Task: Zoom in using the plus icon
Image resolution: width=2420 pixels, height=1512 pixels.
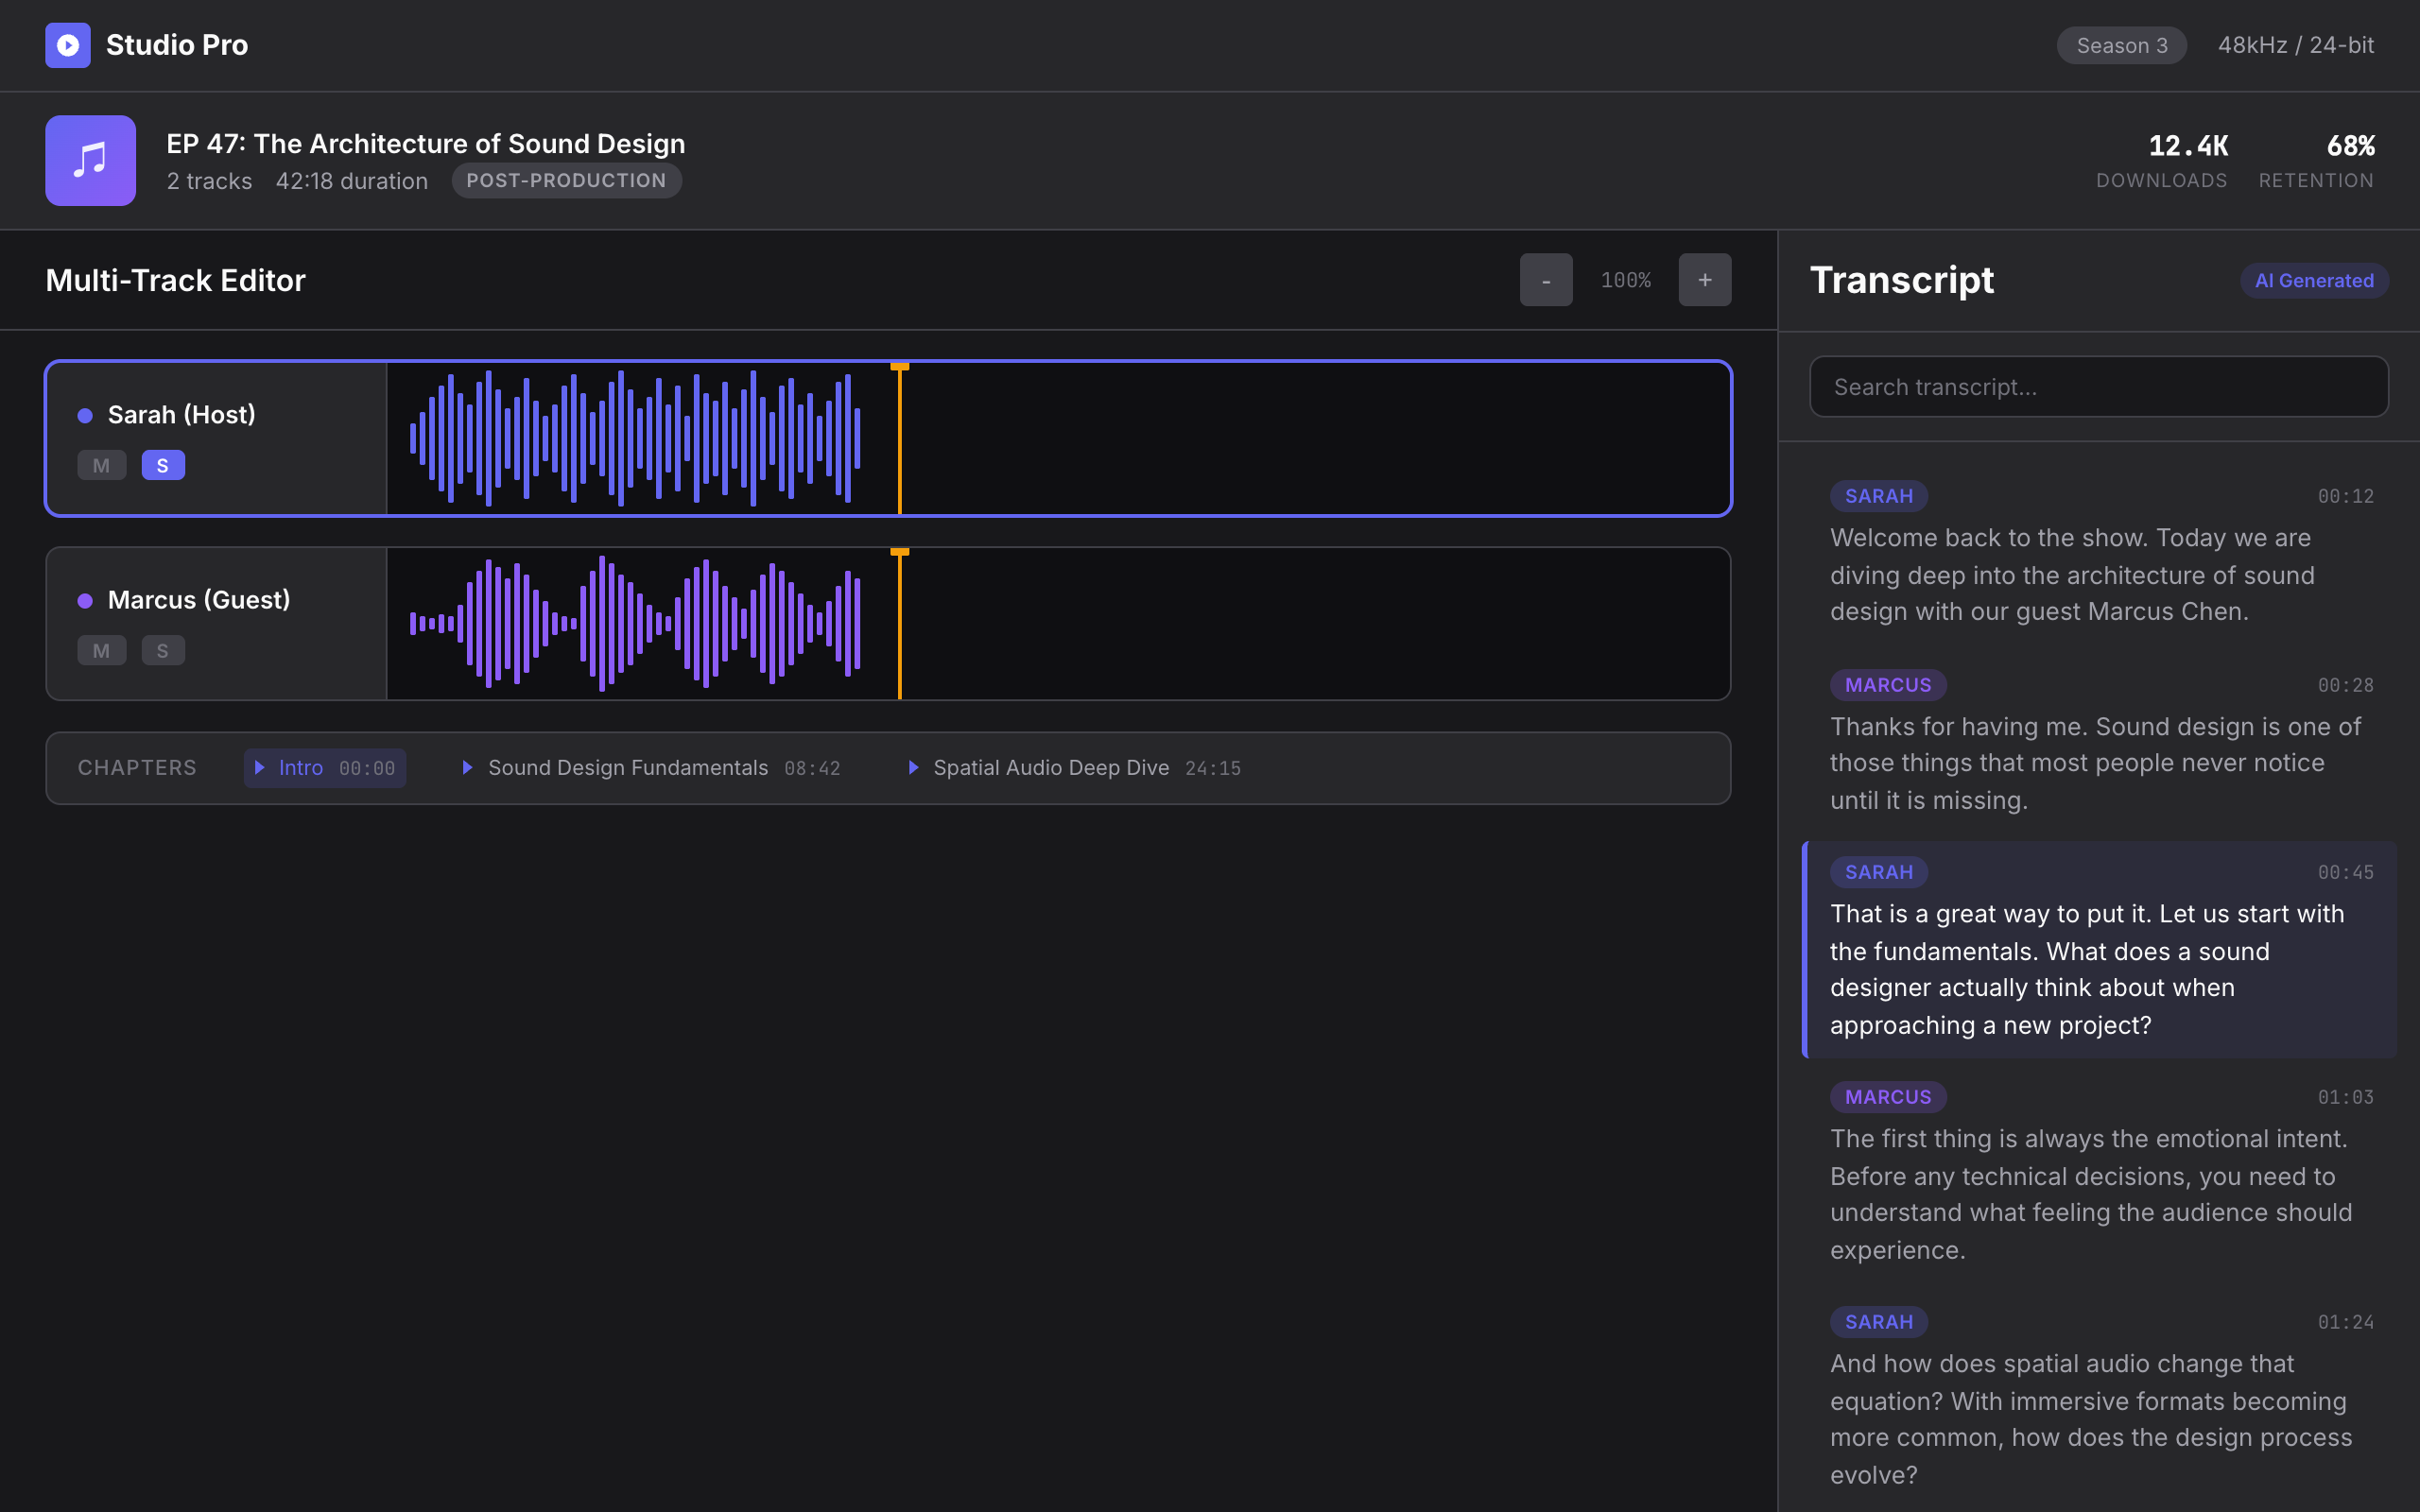Action: click(x=1704, y=280)
